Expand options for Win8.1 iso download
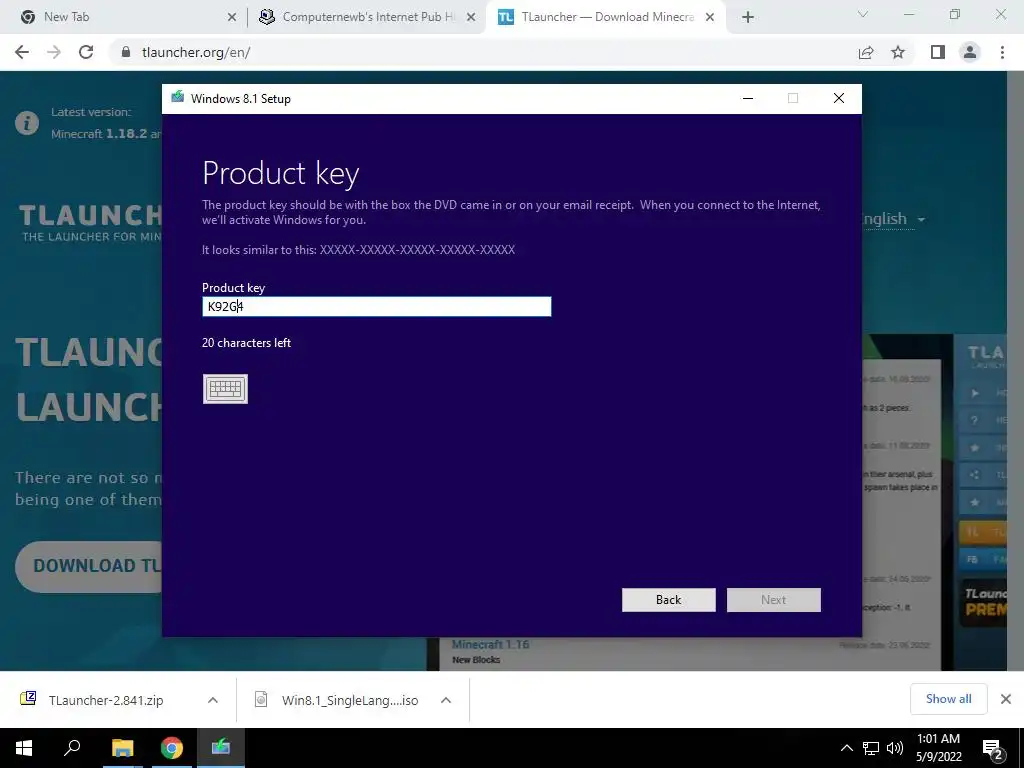Image resolution: width=1024 pixels, height=768 pixels. click(x=446, y=700)
